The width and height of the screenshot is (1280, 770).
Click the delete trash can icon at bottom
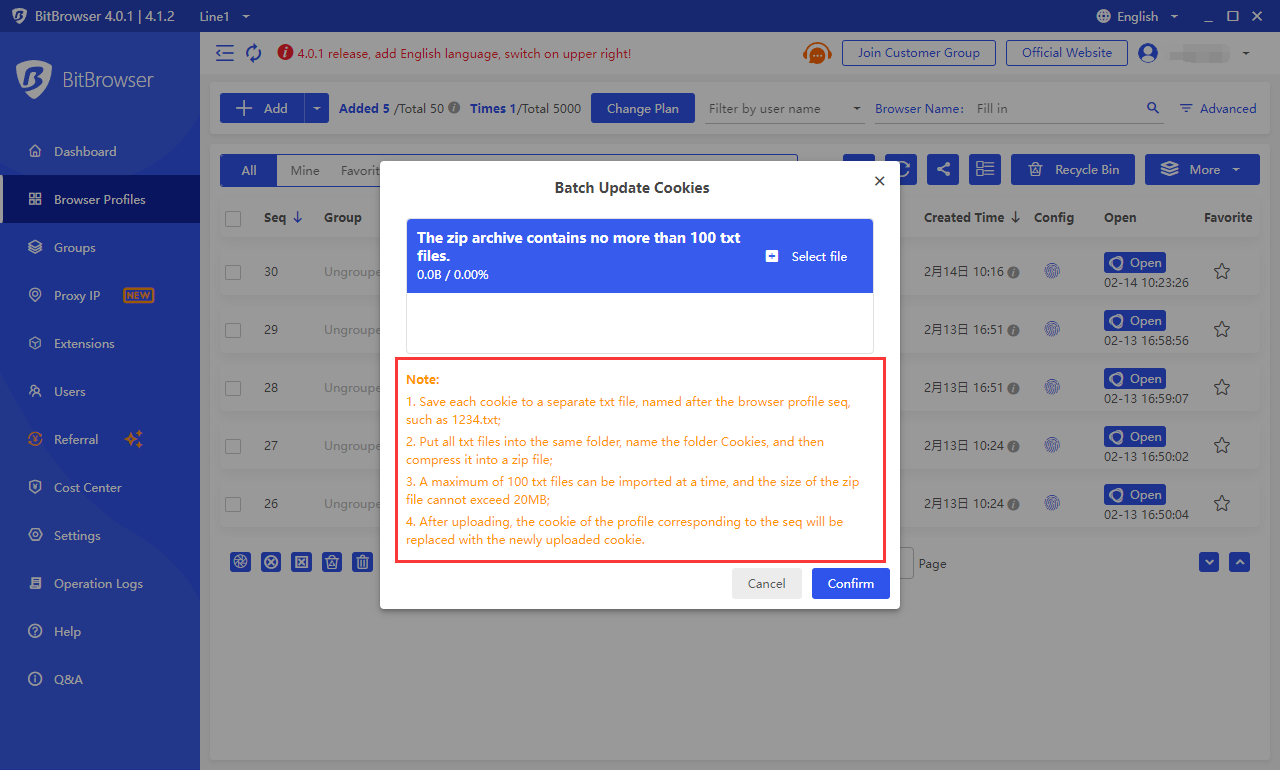[x=363, y=562]
